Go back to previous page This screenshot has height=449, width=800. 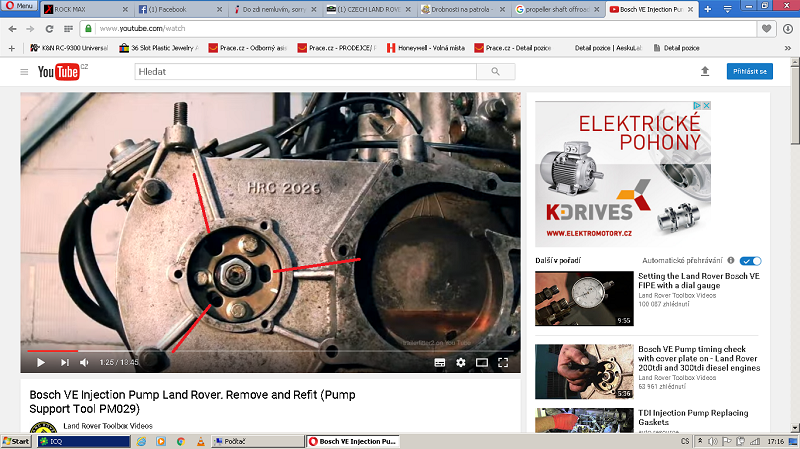(12, 29)
